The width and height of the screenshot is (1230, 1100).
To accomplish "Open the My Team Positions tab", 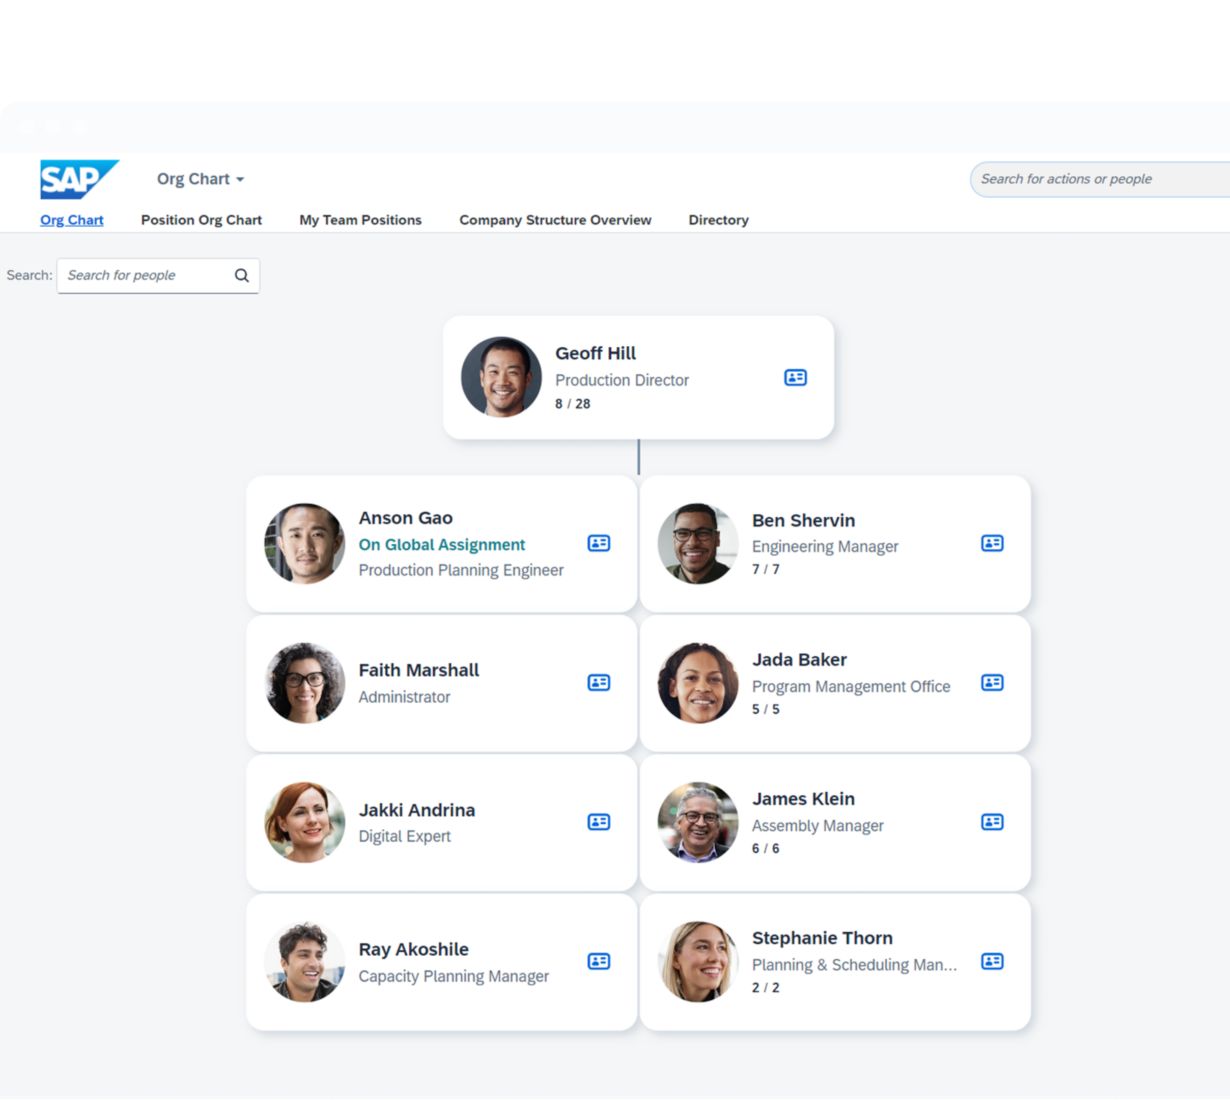I will click(x=360, y=220).
